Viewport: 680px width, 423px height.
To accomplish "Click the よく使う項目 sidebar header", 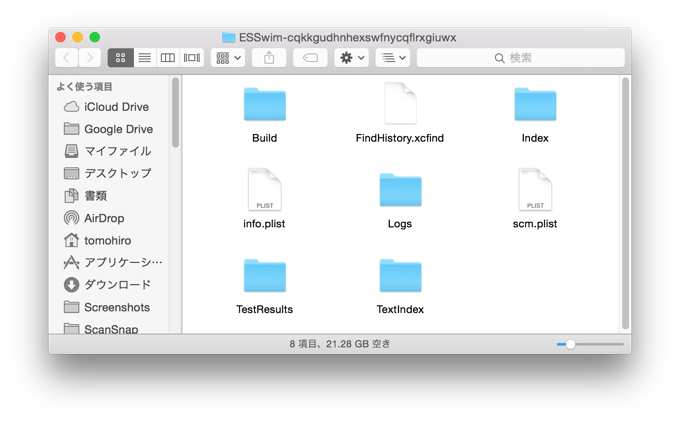I will (x=85, y=87).
